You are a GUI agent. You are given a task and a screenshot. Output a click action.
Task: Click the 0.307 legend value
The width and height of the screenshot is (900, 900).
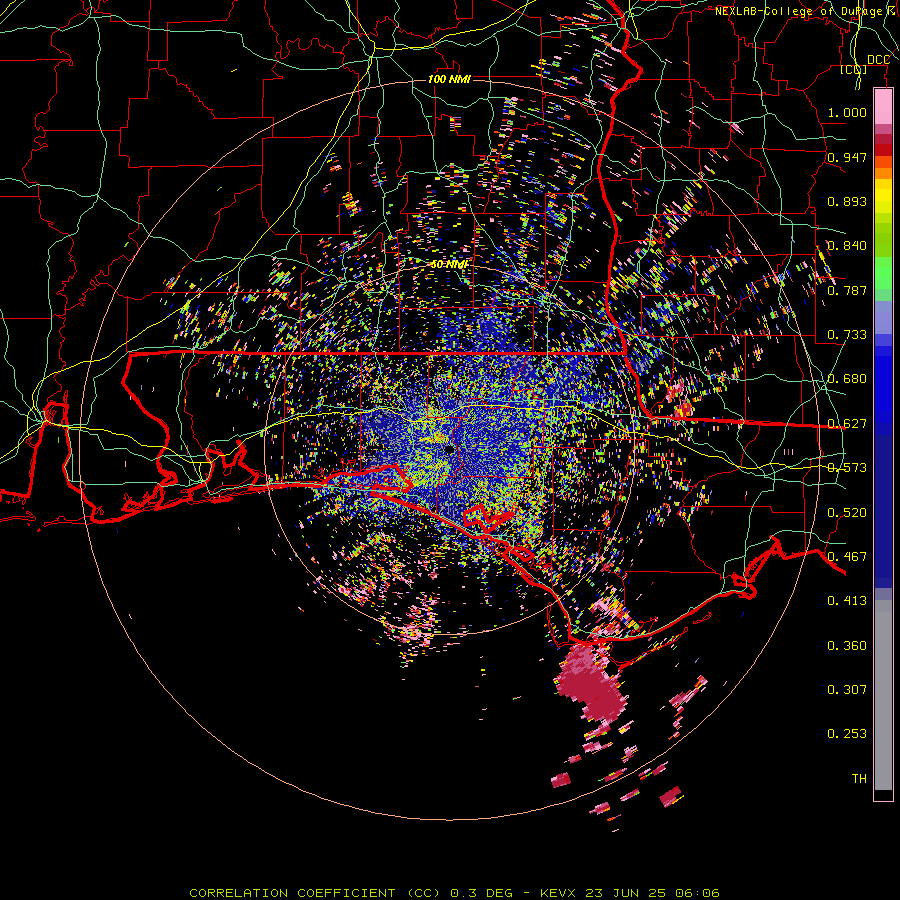(847, 690)
